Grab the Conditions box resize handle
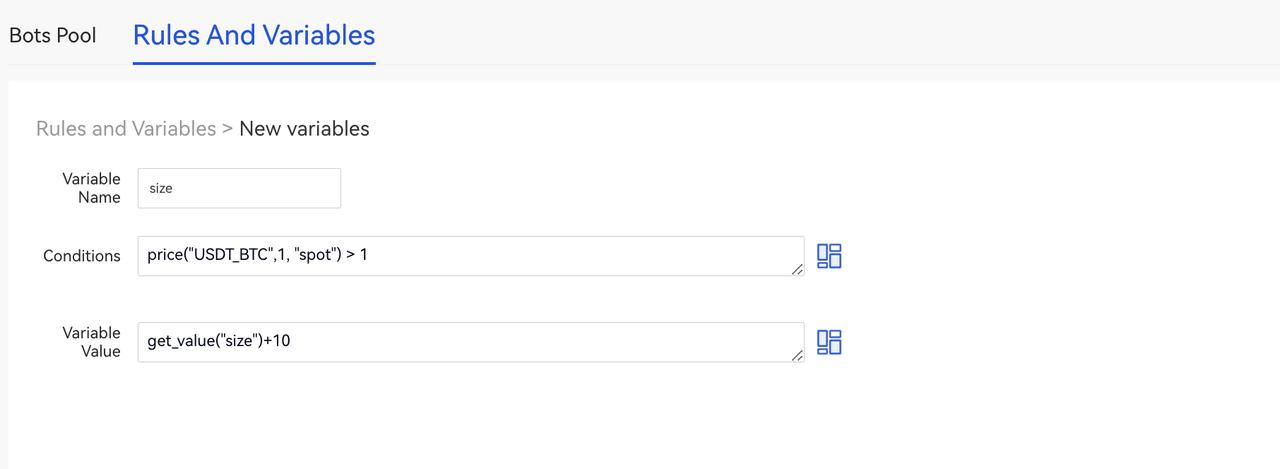Viewport: 1280px width, 469px height. 797,269
